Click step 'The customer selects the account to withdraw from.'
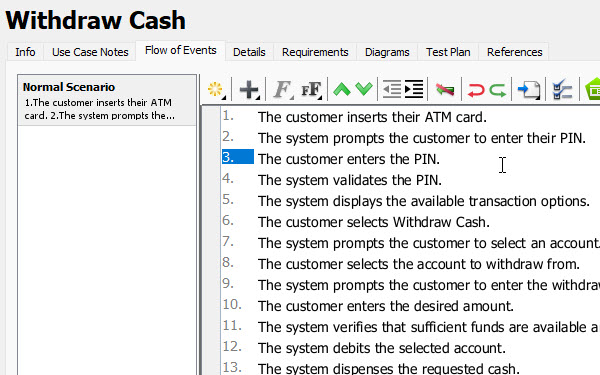Image resolution: width=600 pixels, height=375 pixels. tap(419, 264)
